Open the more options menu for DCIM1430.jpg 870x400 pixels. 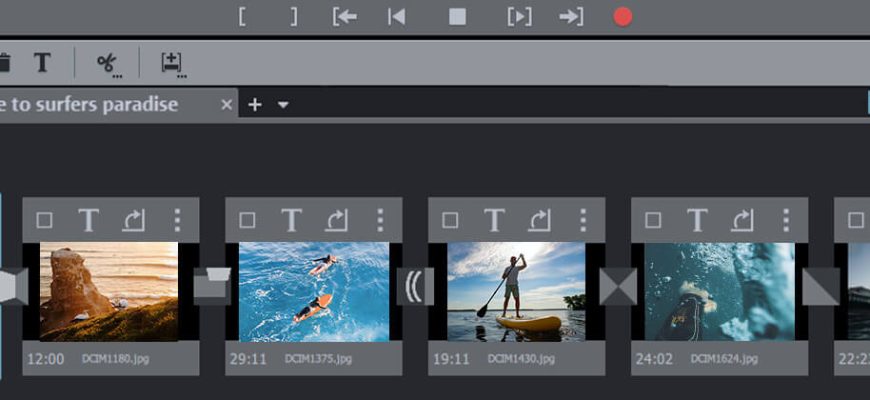tap(583, 220)
